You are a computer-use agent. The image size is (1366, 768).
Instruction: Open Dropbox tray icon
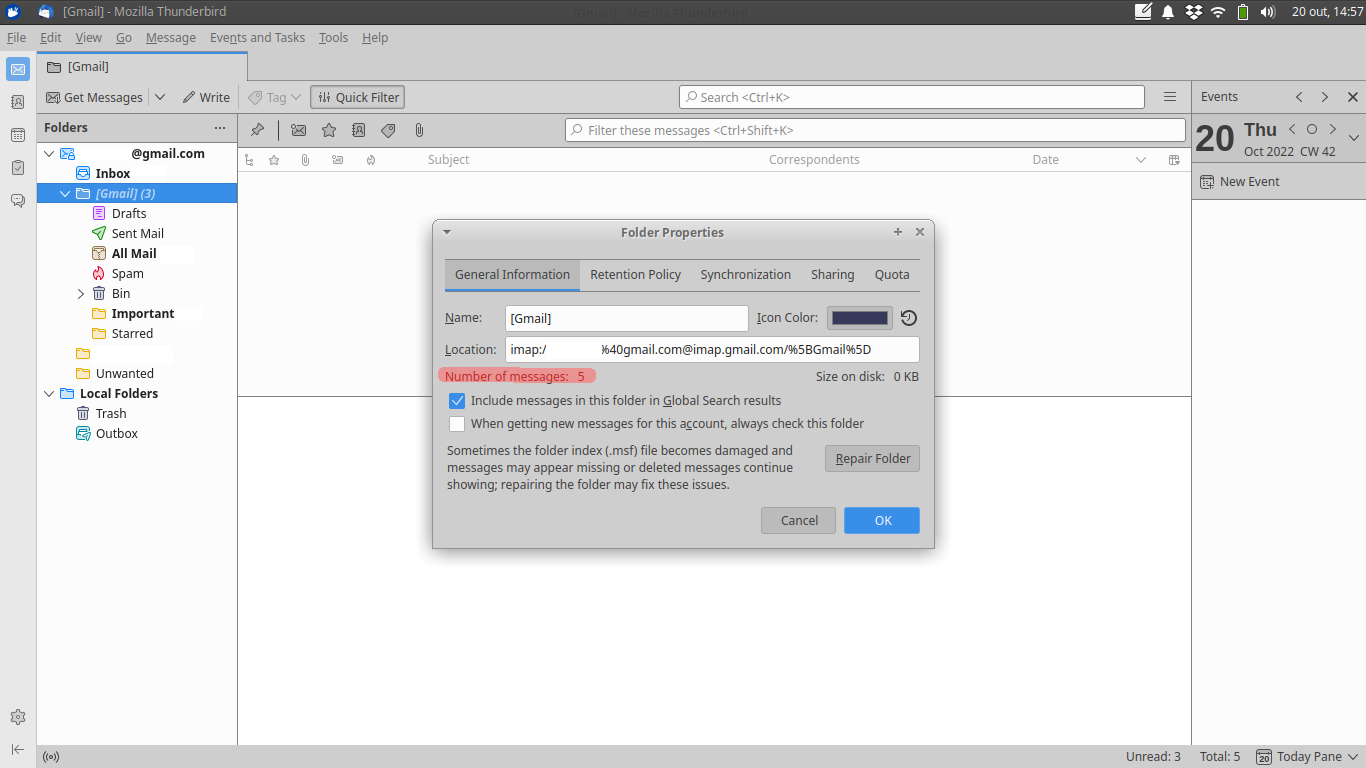click(x=1193, y=12)
